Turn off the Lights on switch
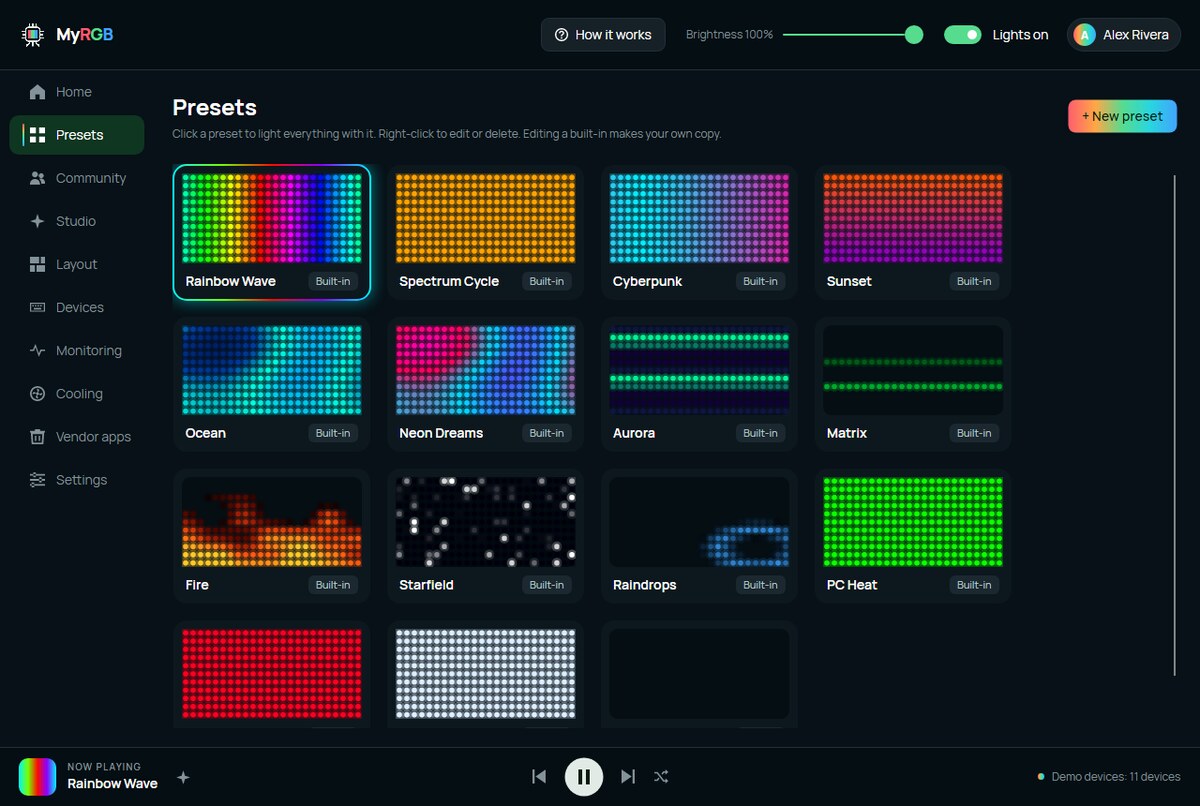Viewport: 1200px width, 806px height. pyautogui.click(x=963, y=35)
